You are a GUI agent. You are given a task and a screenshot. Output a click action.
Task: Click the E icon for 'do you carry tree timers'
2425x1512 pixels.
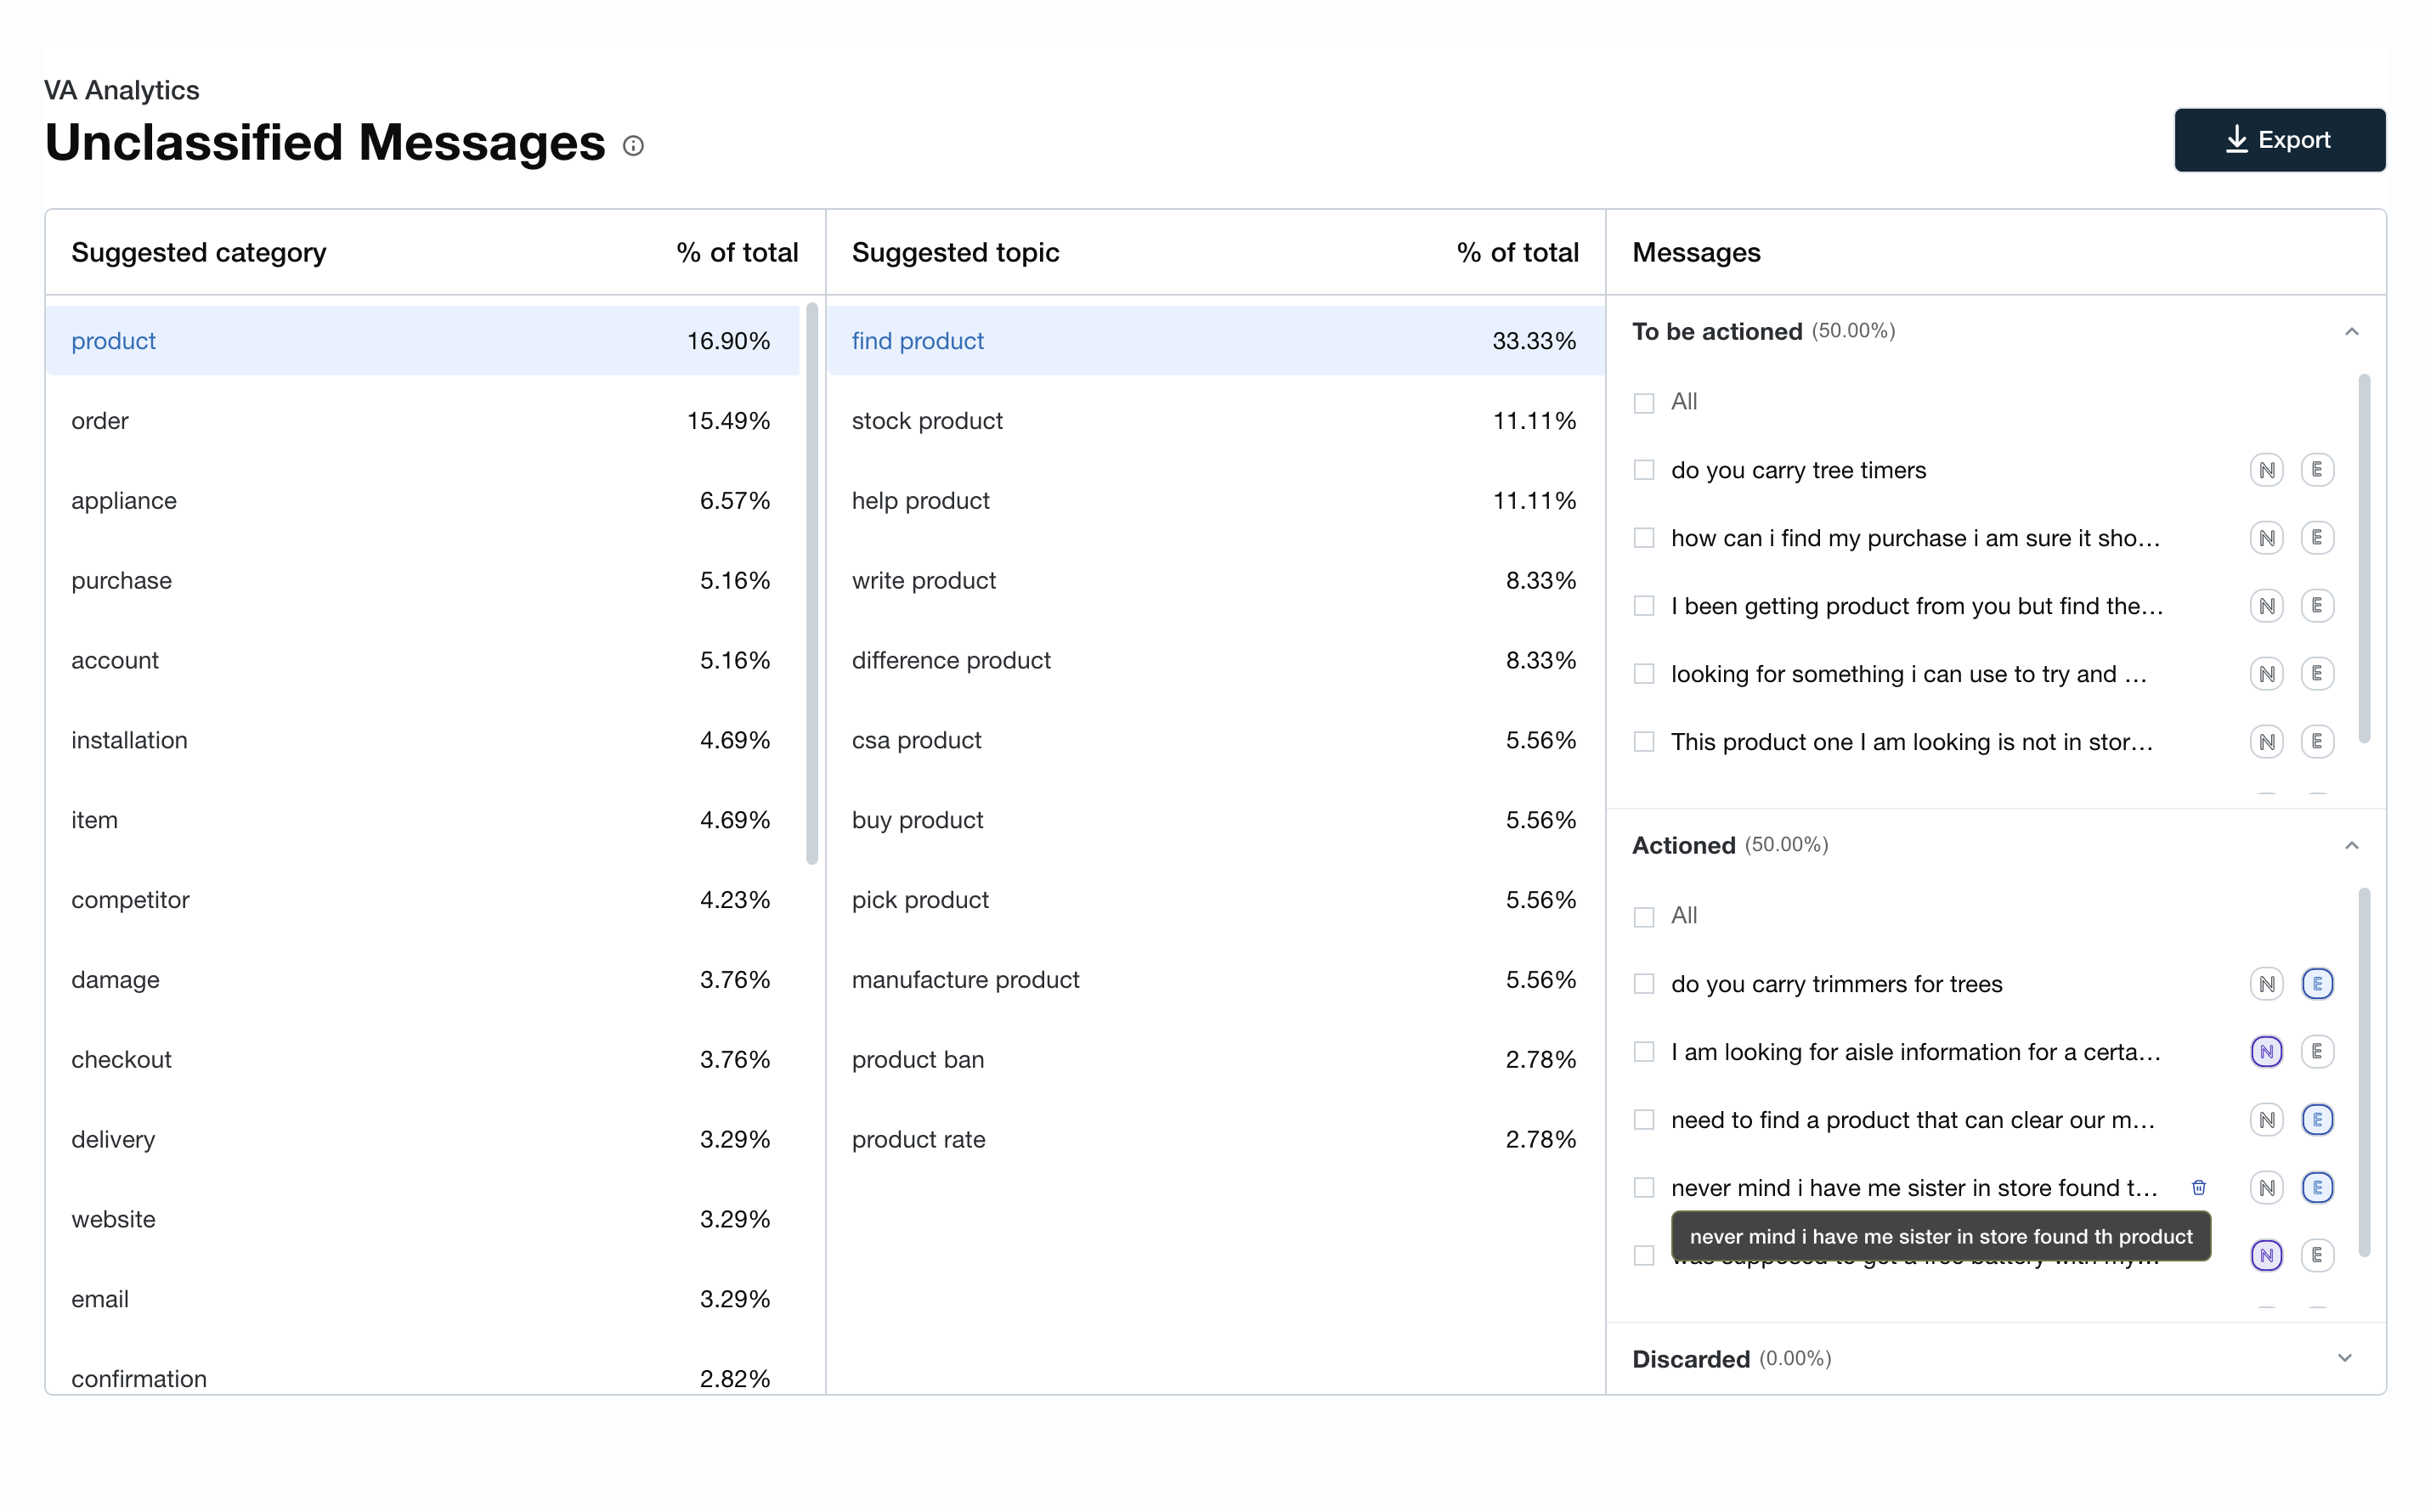[x=2316, y=470]
